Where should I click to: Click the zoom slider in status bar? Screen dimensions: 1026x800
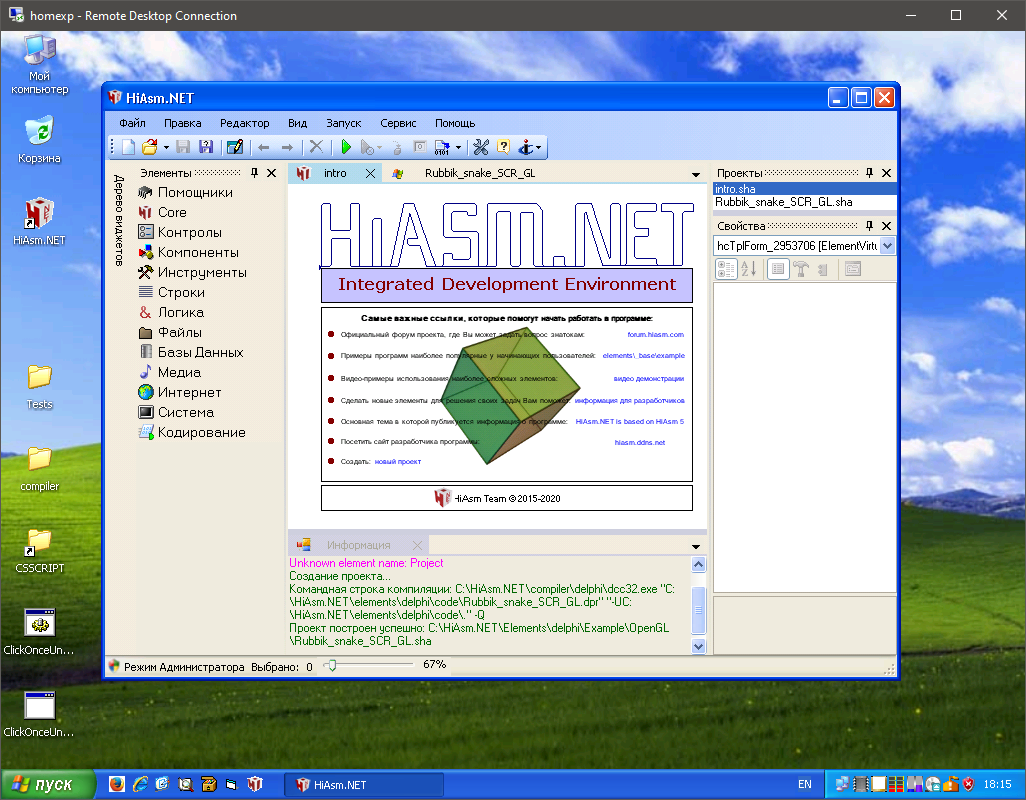point(333,665)
